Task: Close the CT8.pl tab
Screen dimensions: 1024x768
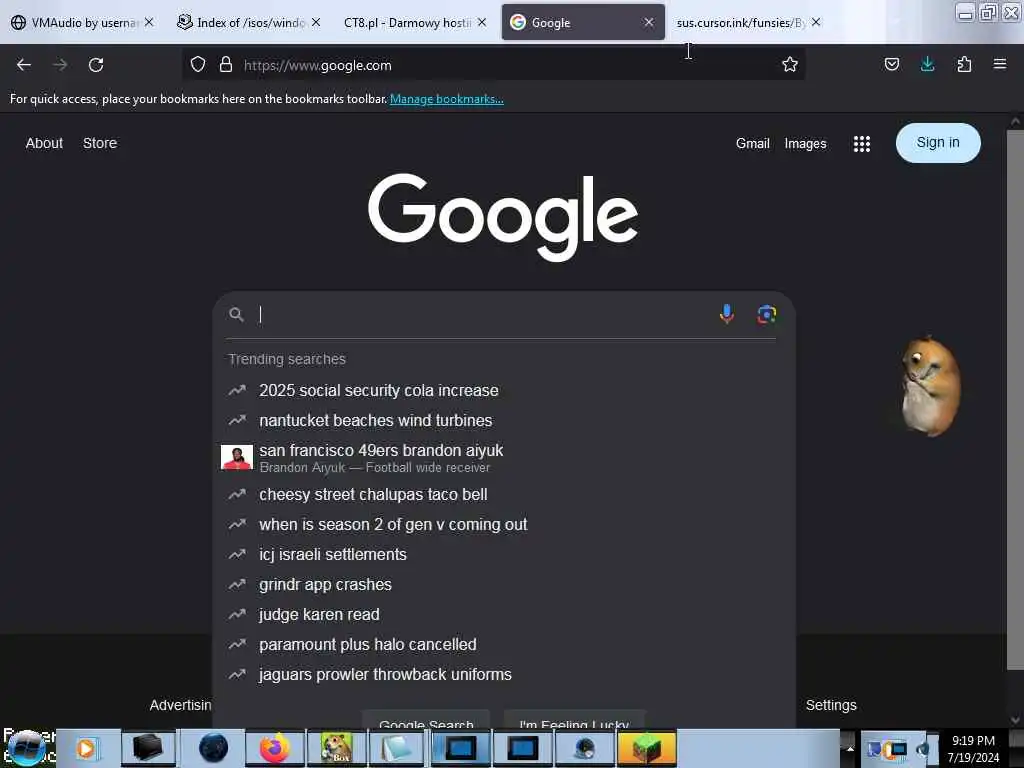Action: [x=482, y=22]
